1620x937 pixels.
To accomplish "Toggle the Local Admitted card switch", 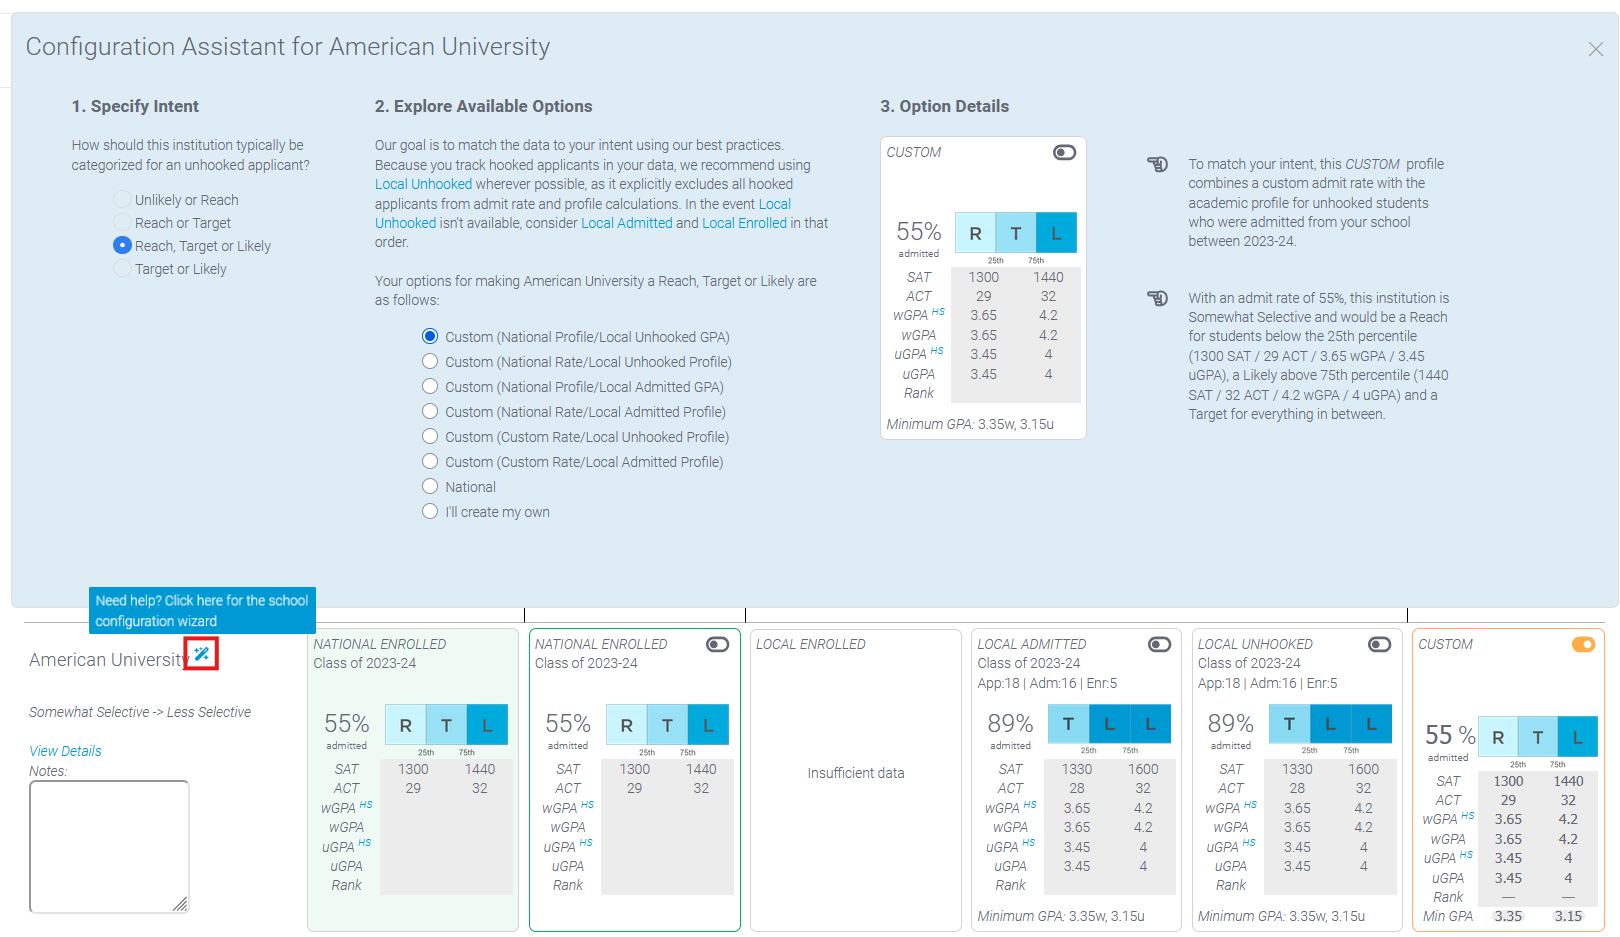I will [x=1159, y=644].
